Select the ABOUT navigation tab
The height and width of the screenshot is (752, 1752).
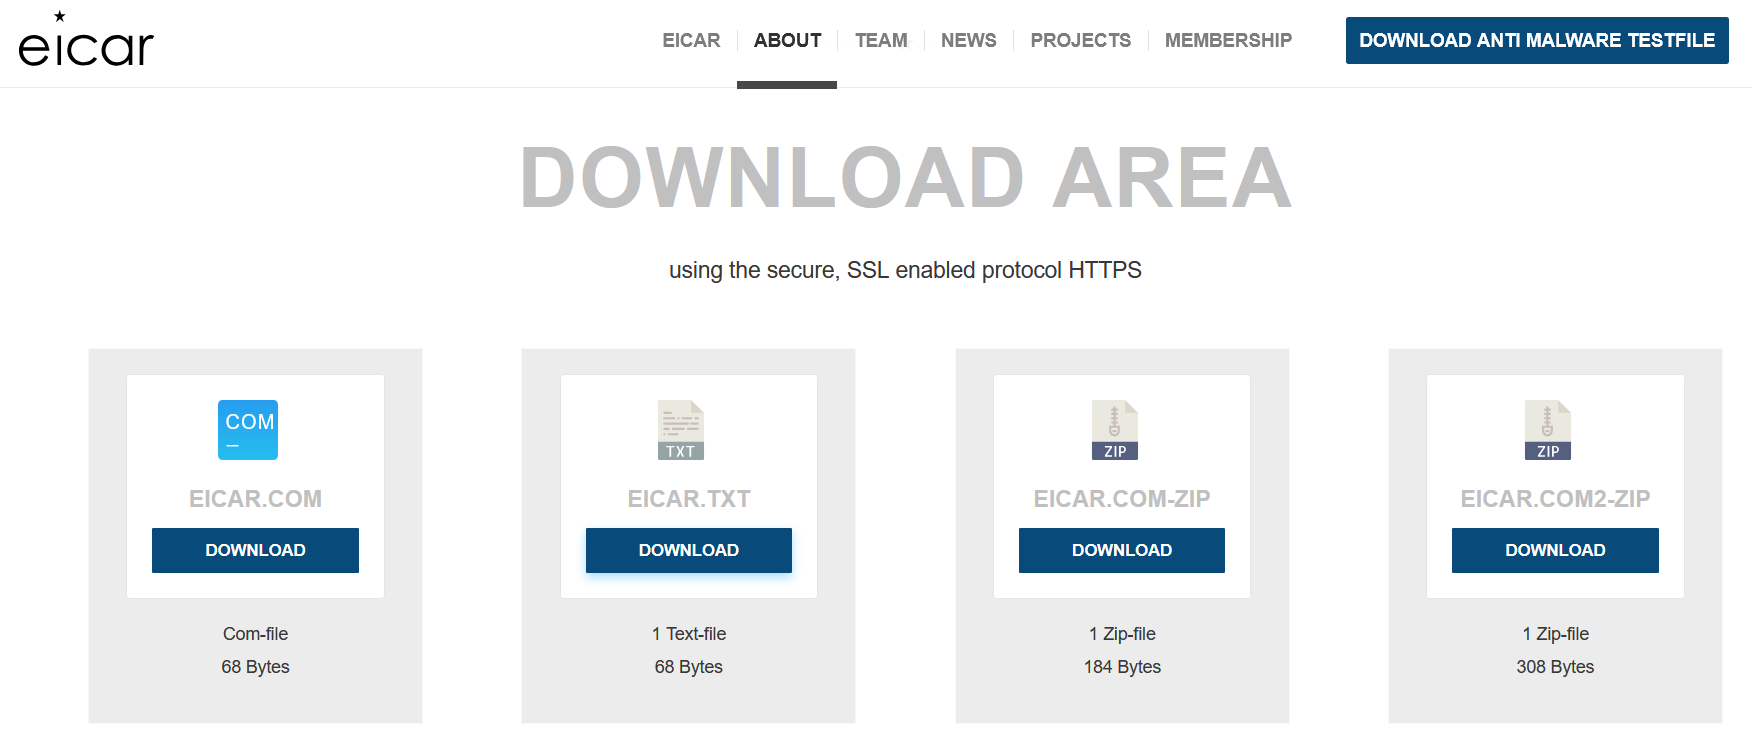point(787,40)
